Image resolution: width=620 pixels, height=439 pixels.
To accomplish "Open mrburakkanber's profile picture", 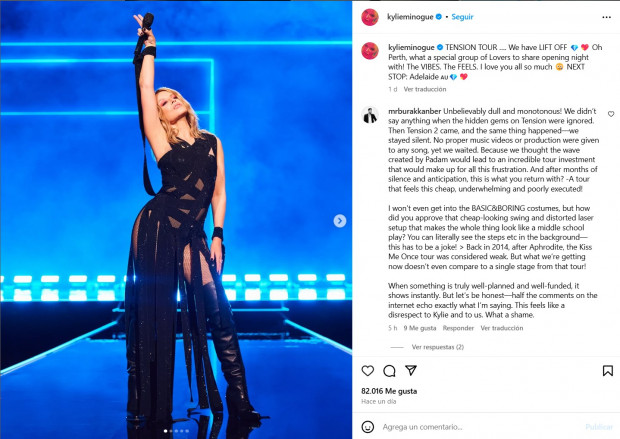I will click(370, 115).
